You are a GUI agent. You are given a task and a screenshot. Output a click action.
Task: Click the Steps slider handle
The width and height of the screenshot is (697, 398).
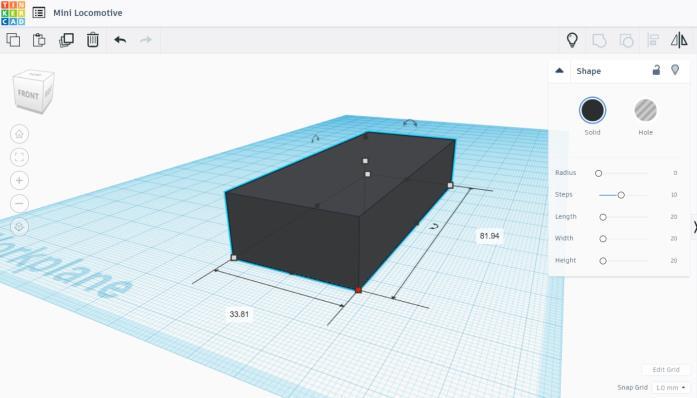[621, 195]
